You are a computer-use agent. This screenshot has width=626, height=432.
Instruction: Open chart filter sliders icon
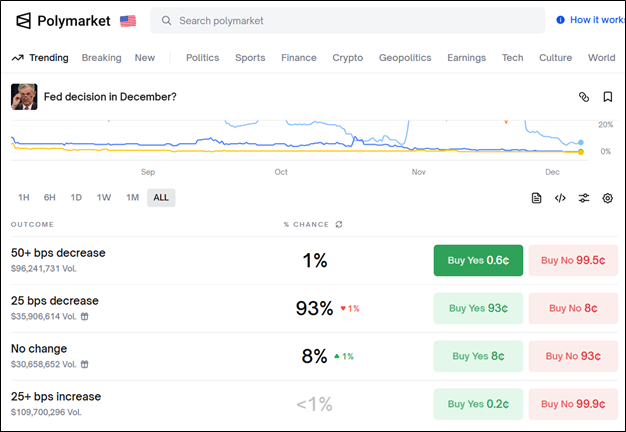click(x=584, y=198)
